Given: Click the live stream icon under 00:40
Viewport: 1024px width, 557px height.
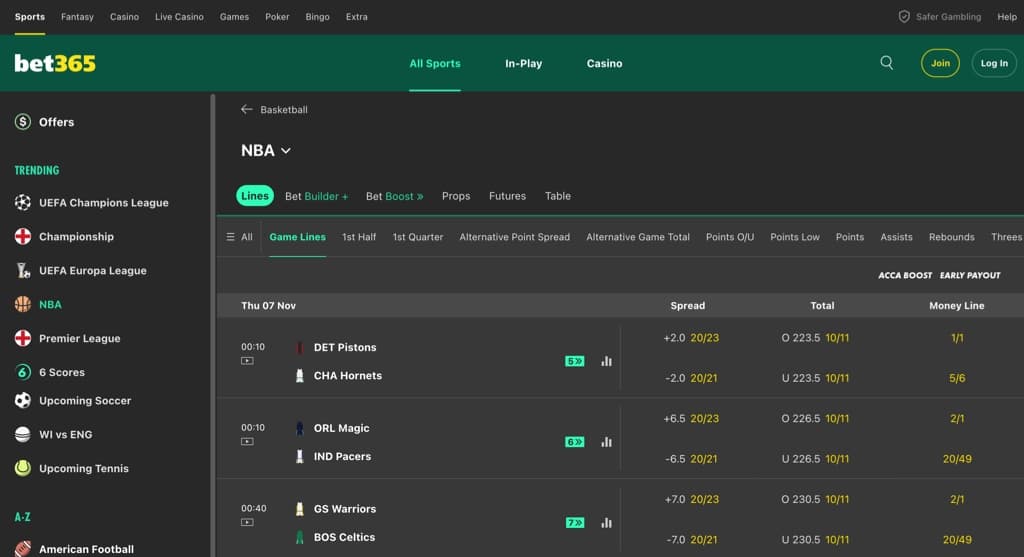Looking at the screenshot, I should tap(247, 522).
